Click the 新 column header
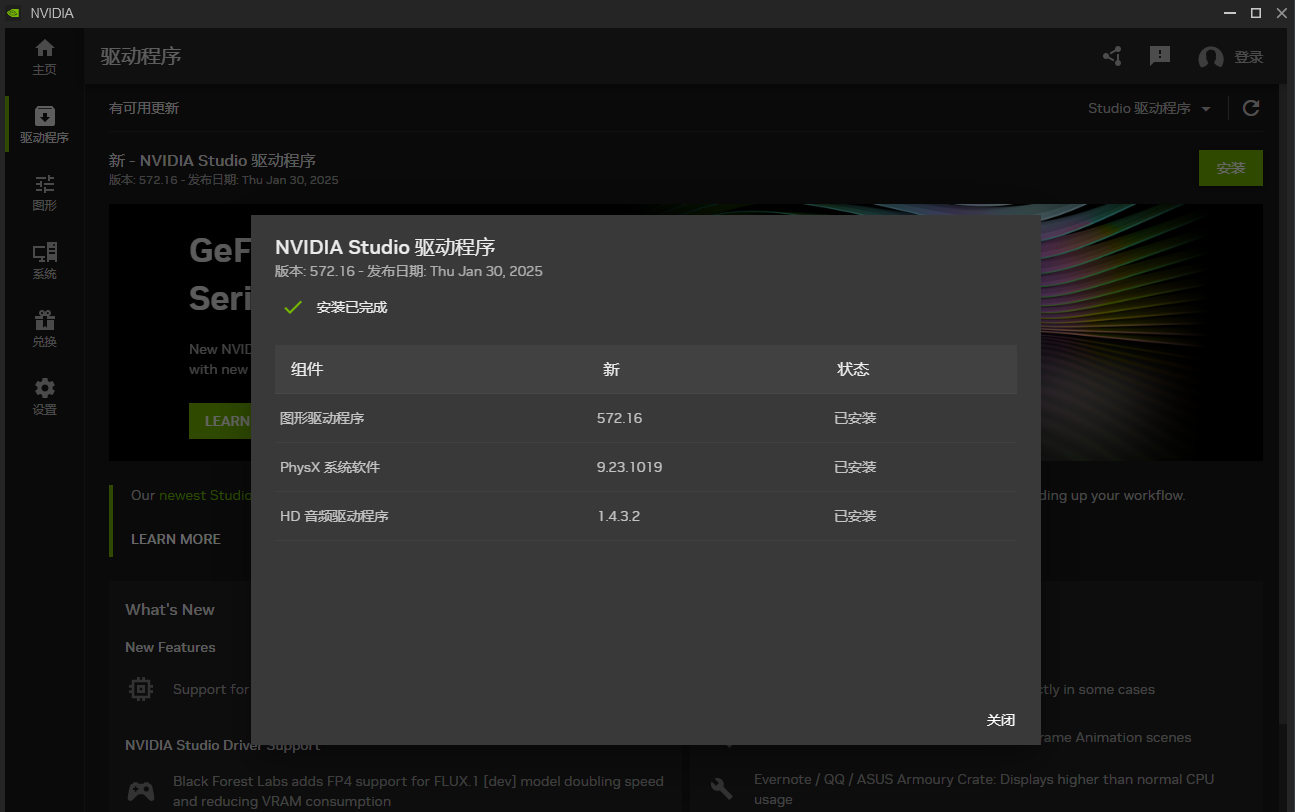This screenshot has height=812, width=1295. point(611,369)
